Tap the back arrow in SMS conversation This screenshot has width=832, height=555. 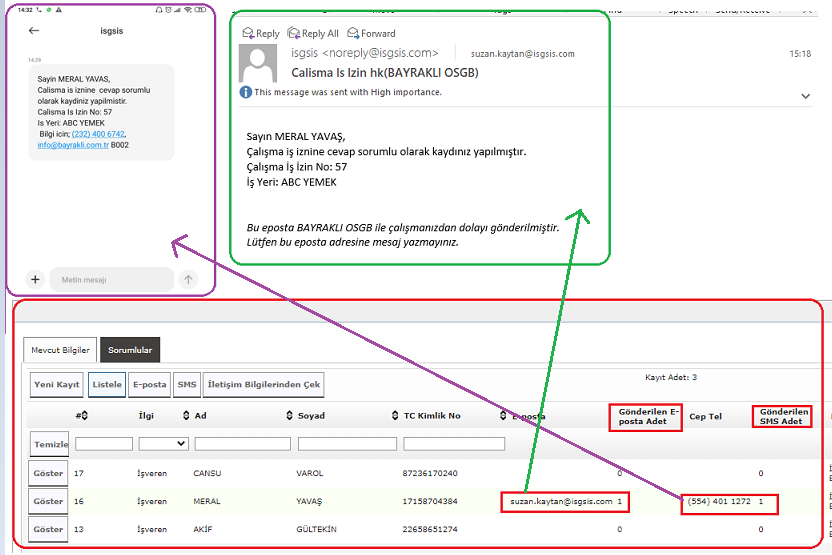pyautogui.click(x=34, y=31)
